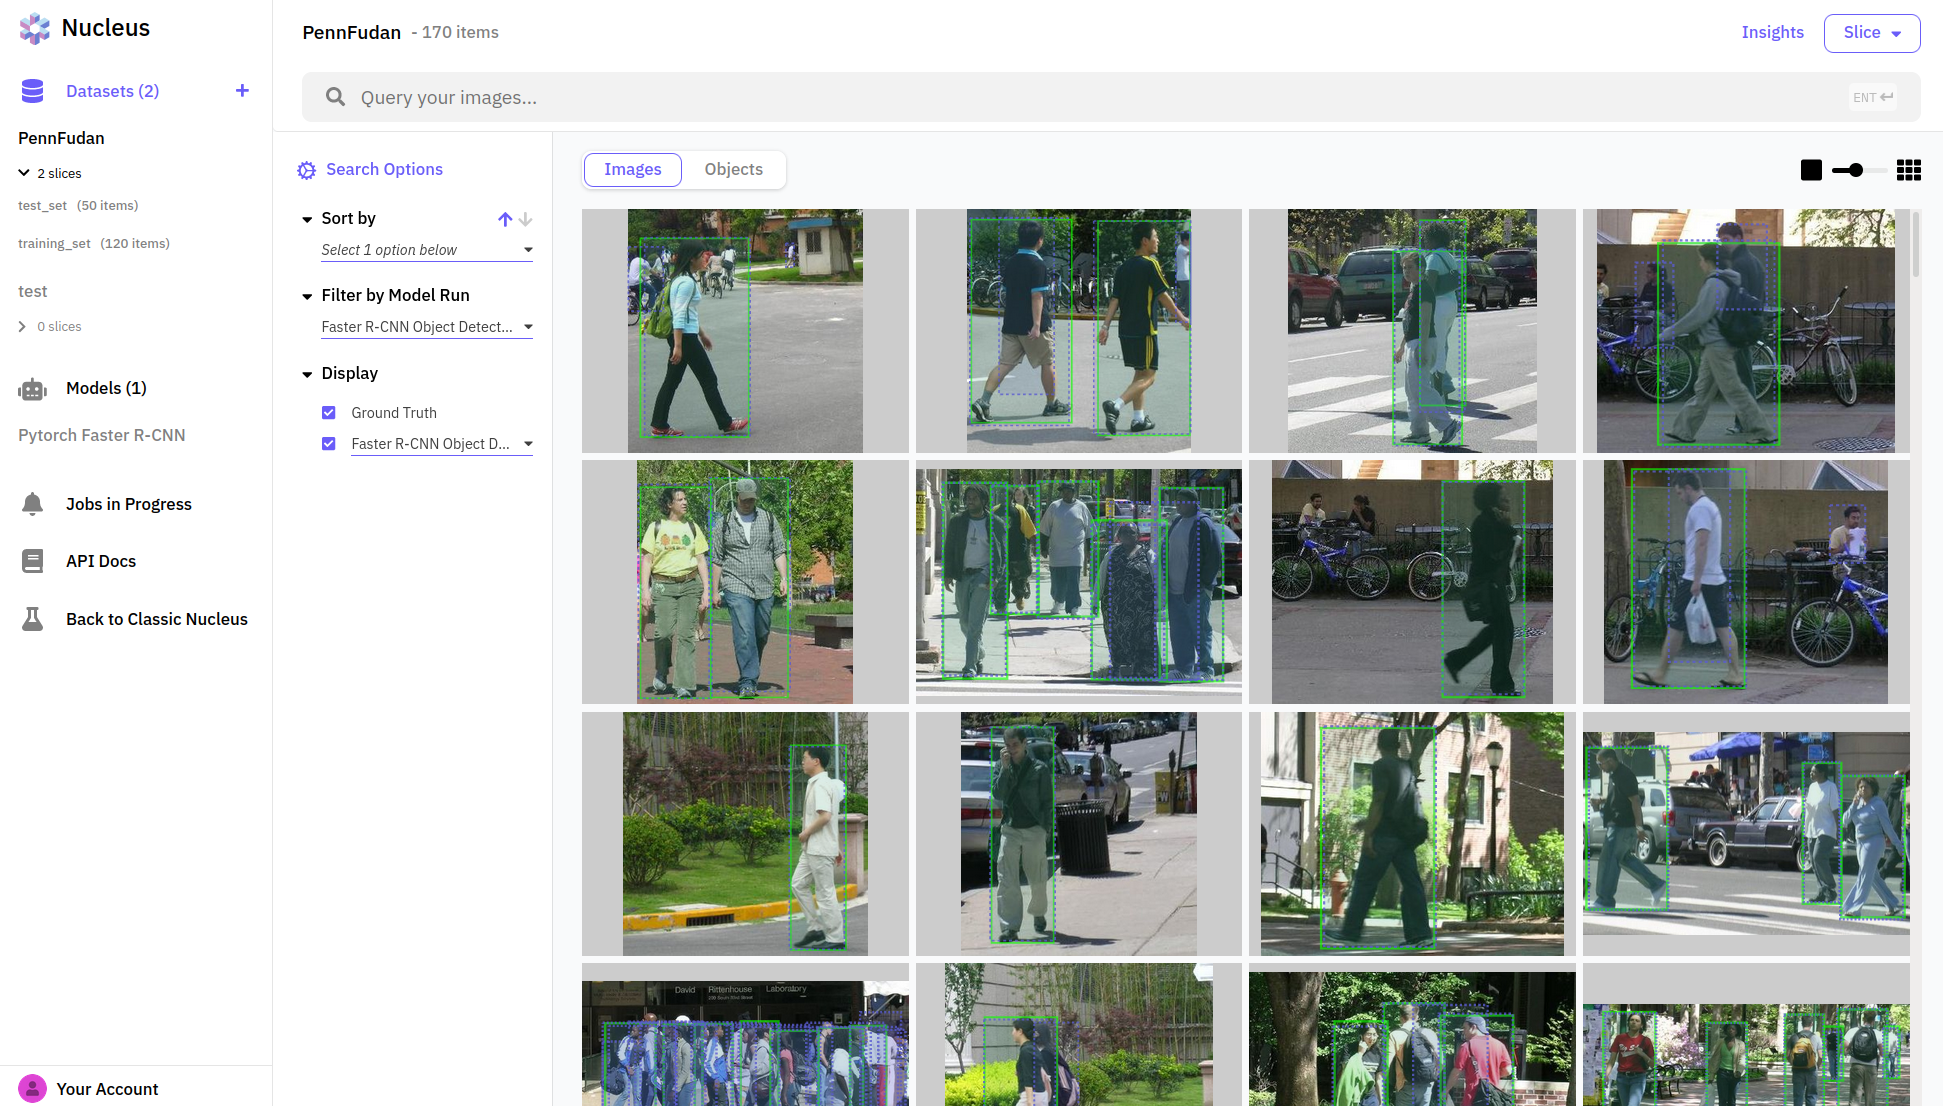Collapse the Display section
This screenshot has height=1106, width=1943.
coord(307,374)
